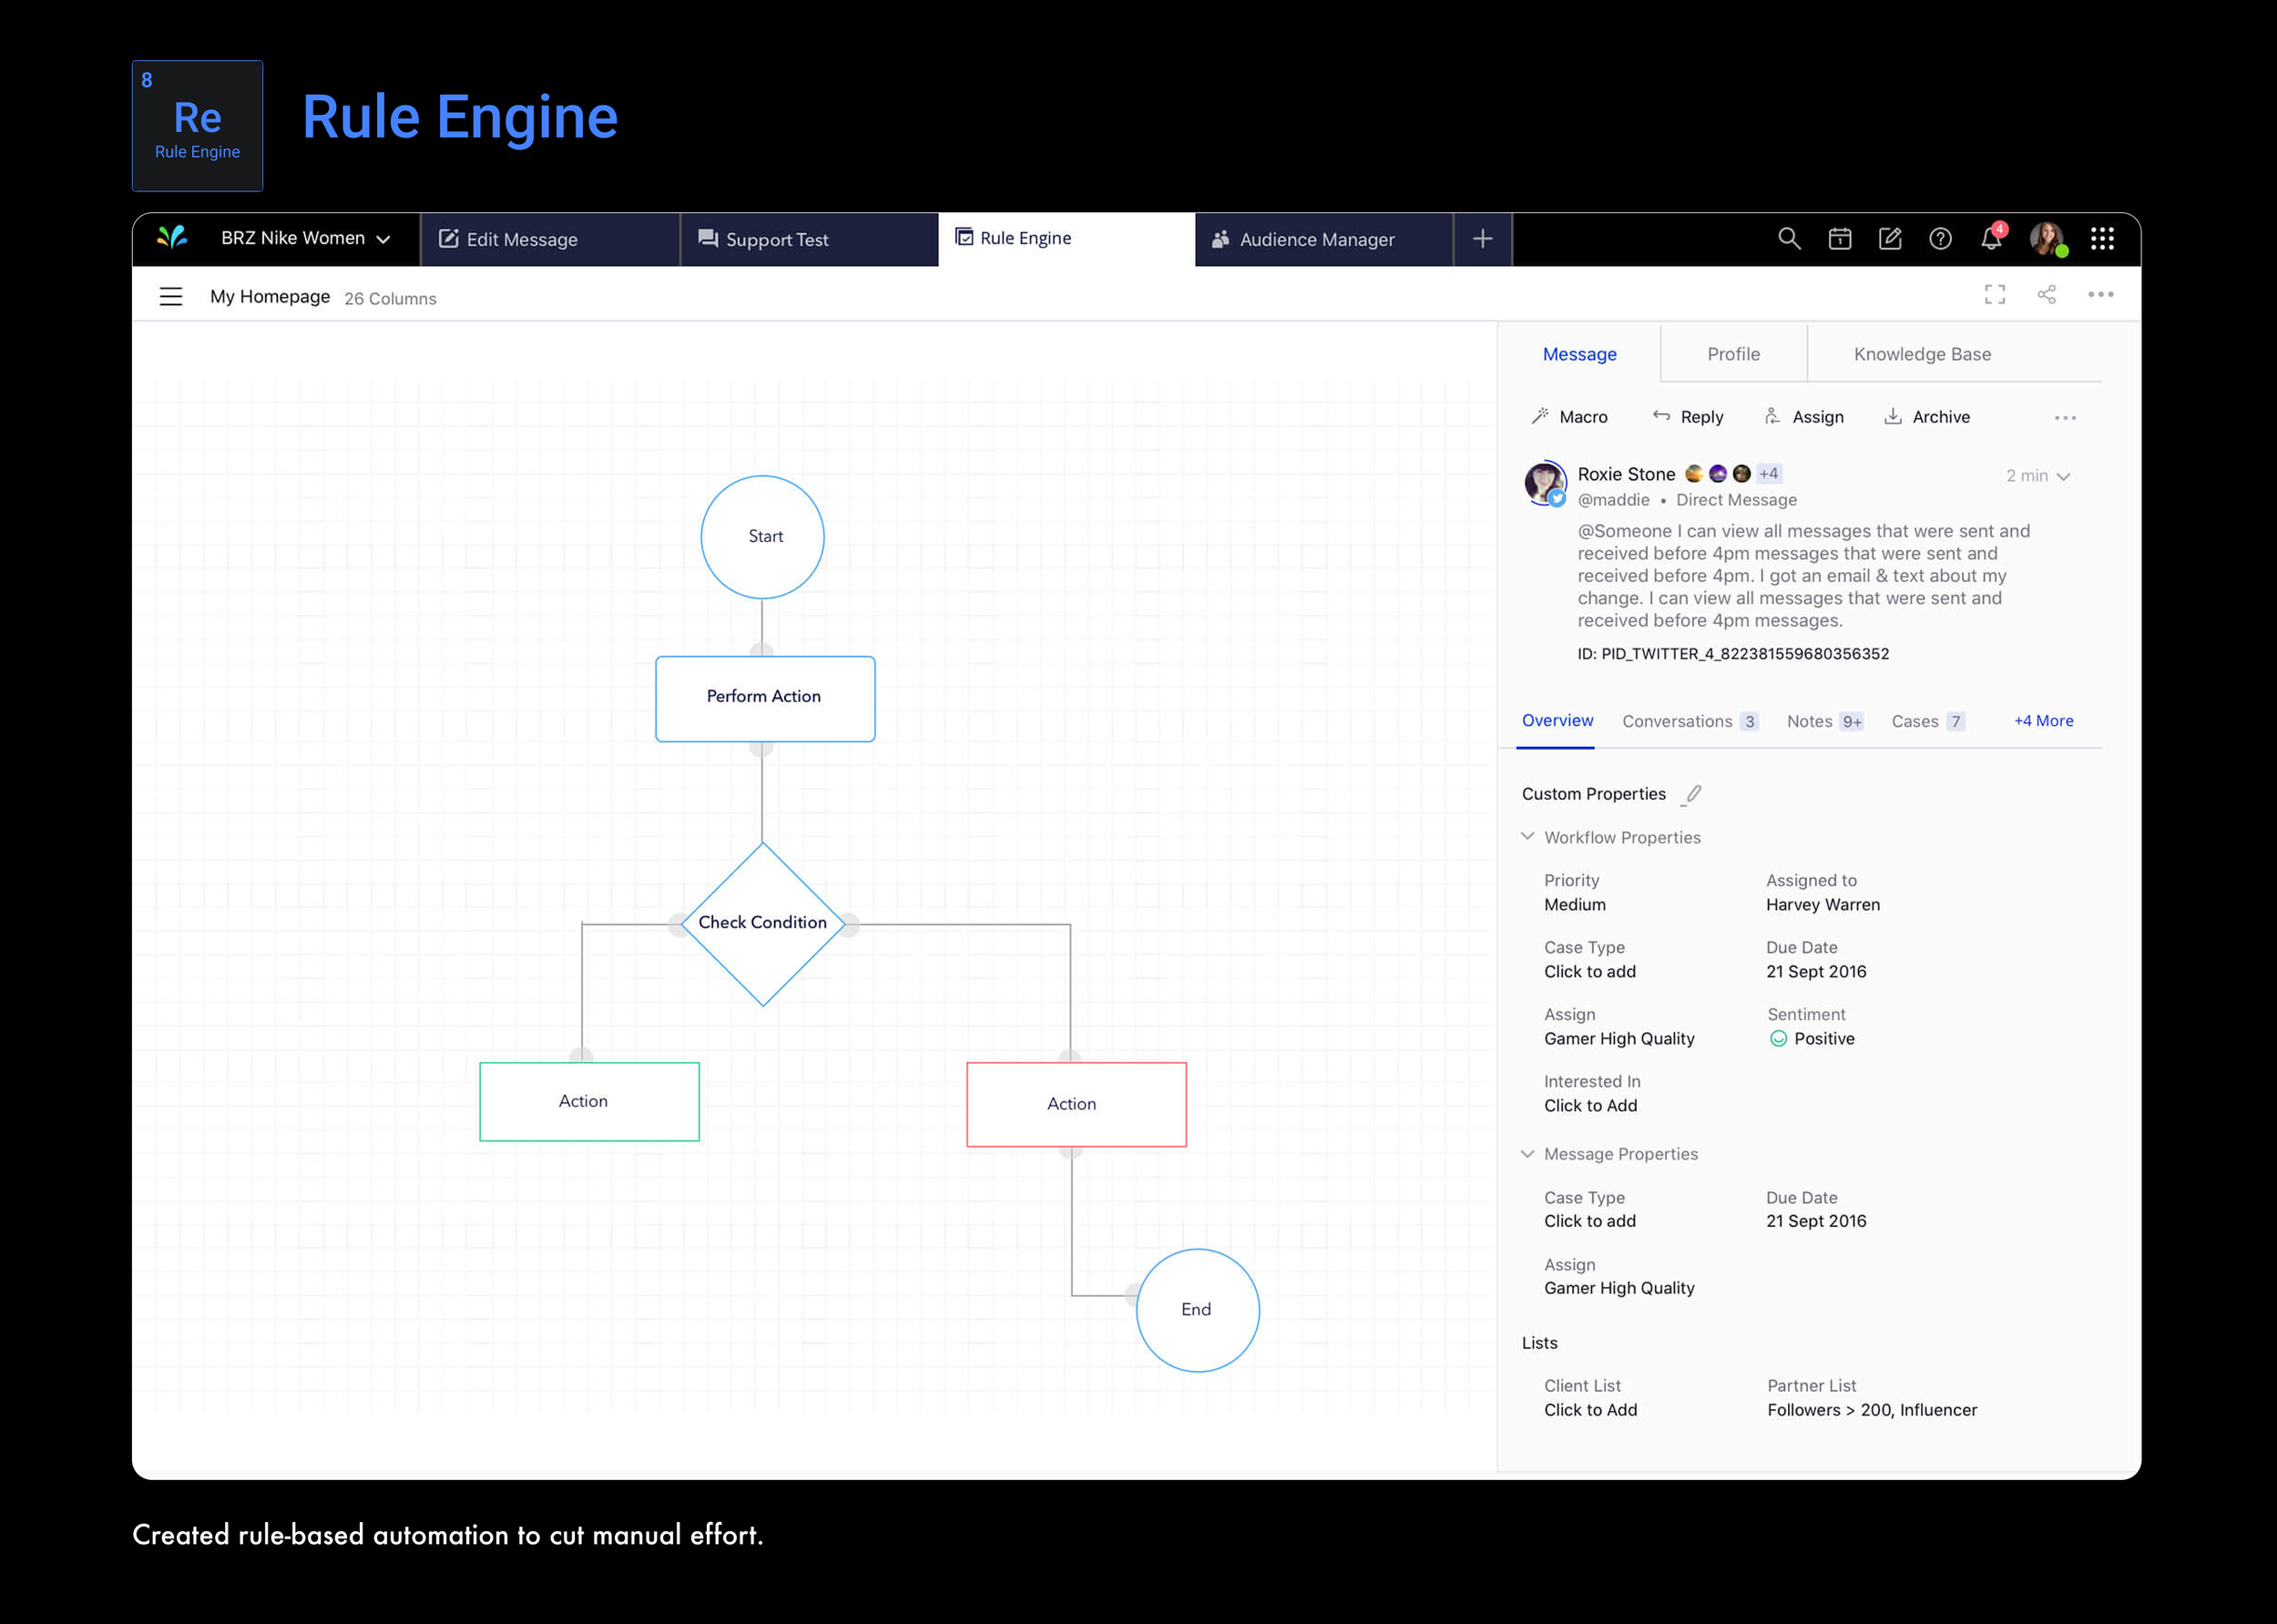Switch to the Audience Manager tab

(x=1316, y=240)
